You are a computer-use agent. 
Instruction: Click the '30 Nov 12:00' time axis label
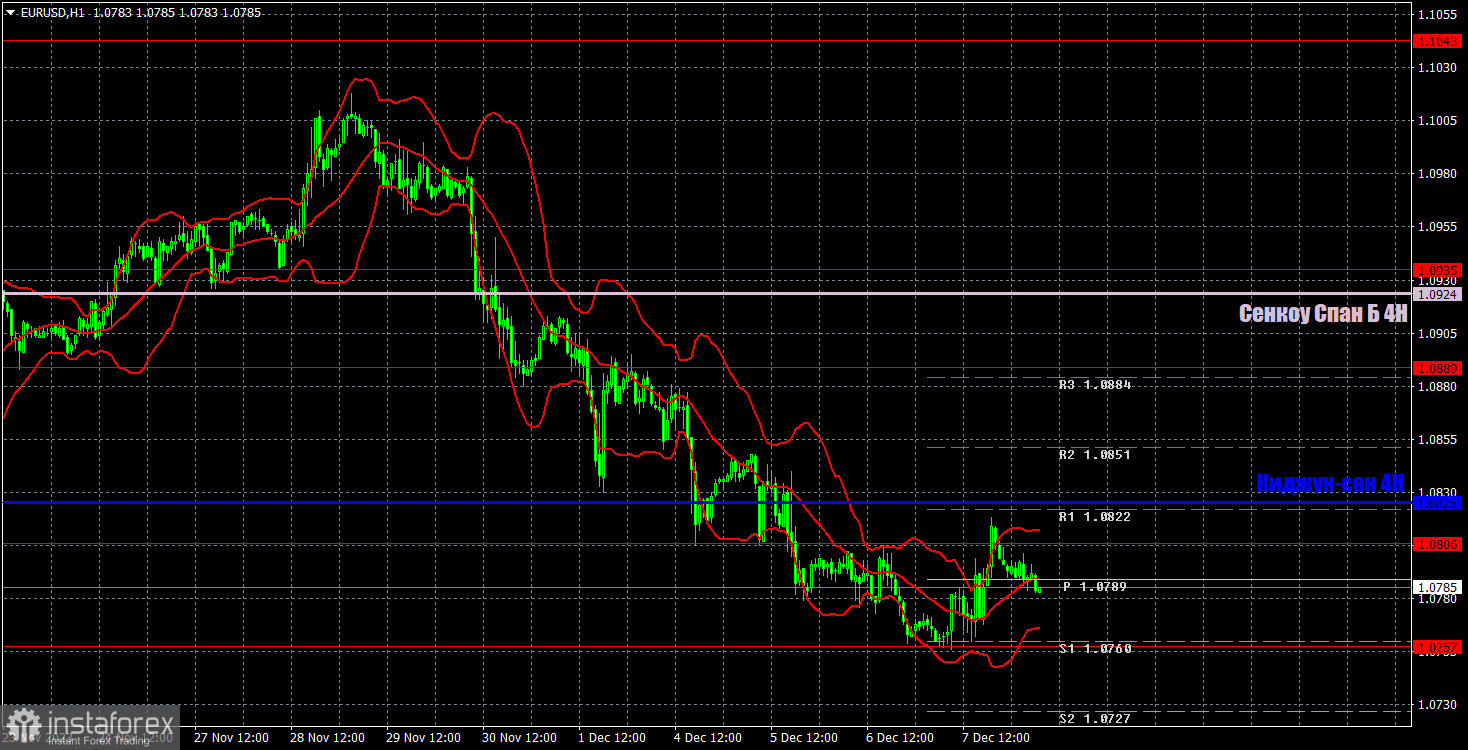click(520, 738)
